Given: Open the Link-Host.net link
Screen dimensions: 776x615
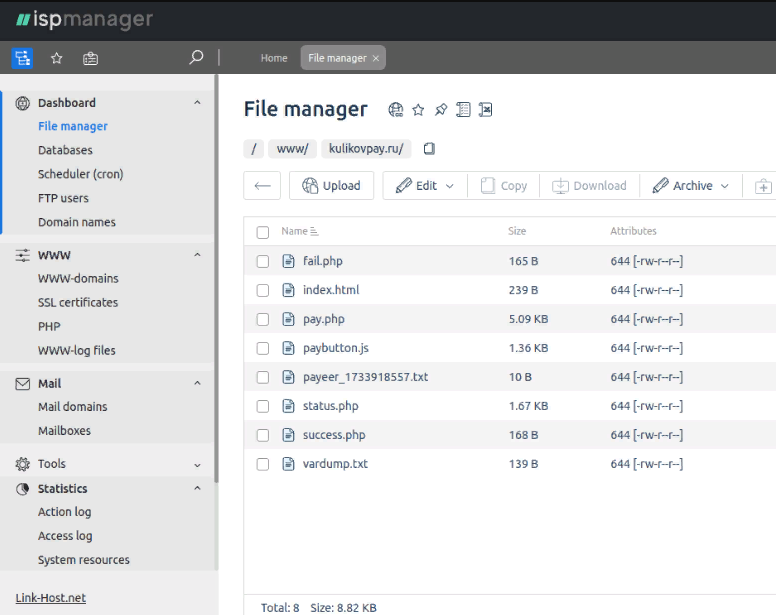Looking at the screenshot, I should click(x=50, y=598).
